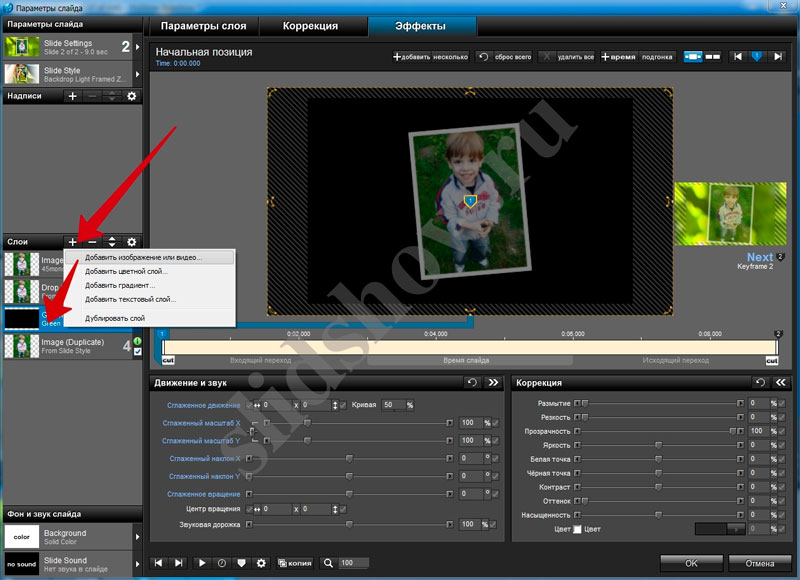
Task: Choose Добавить текстовый слой
Action: (149, 299)
